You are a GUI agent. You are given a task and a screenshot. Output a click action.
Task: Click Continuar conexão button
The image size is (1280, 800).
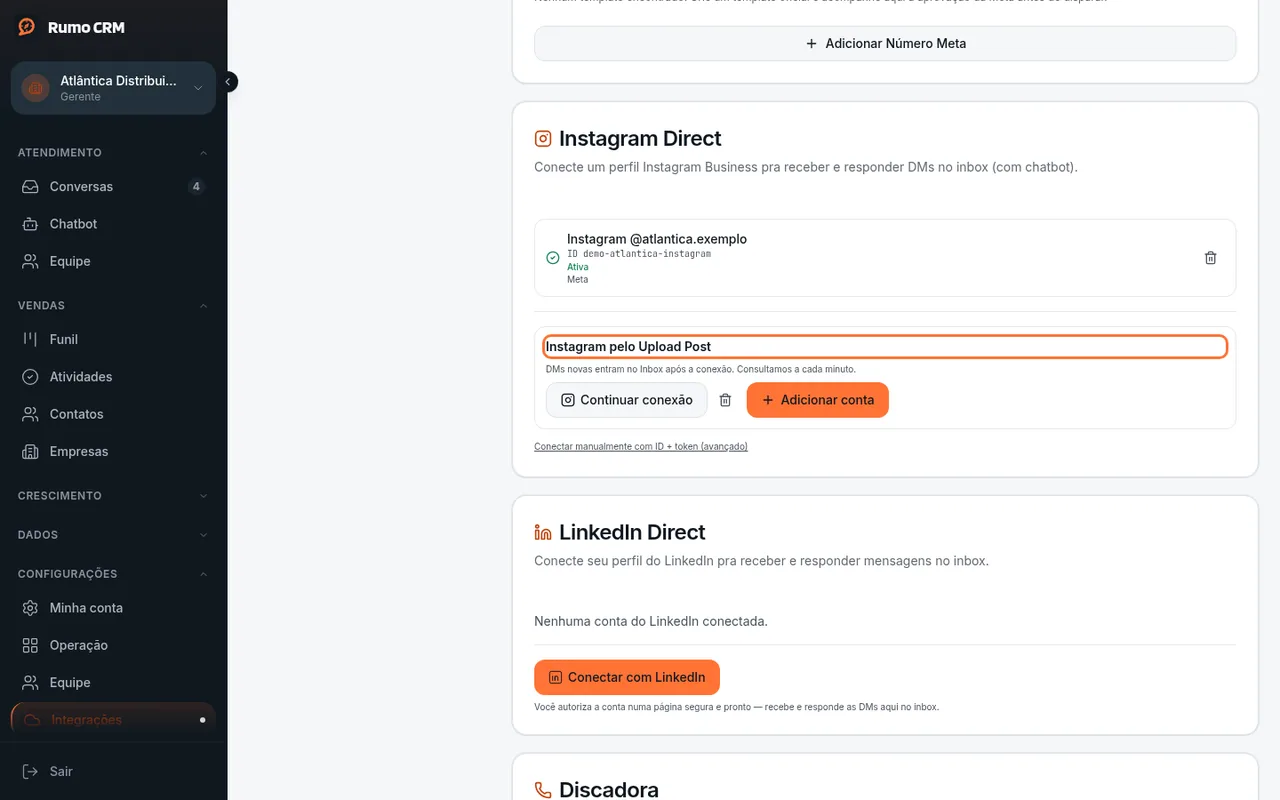(x=627, y=400)
